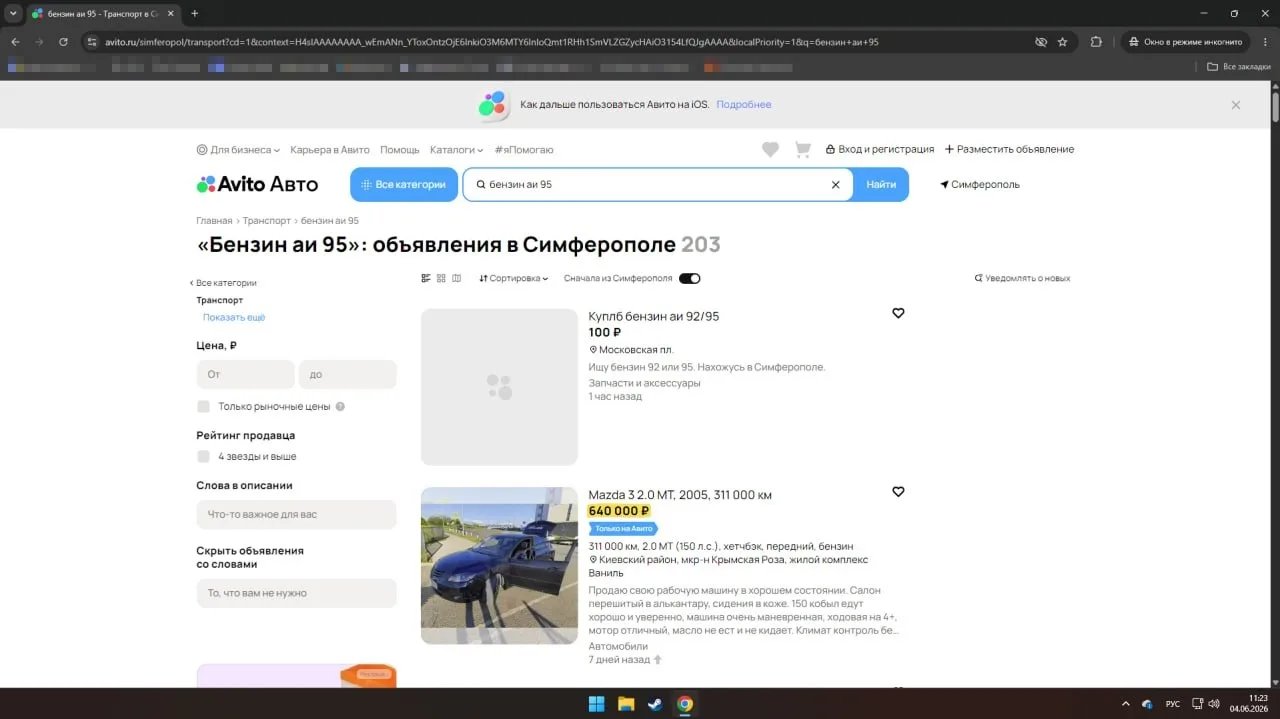Switch to list view icon
Viewport: 1280px width, 719px height.
[x=426, y=278]
